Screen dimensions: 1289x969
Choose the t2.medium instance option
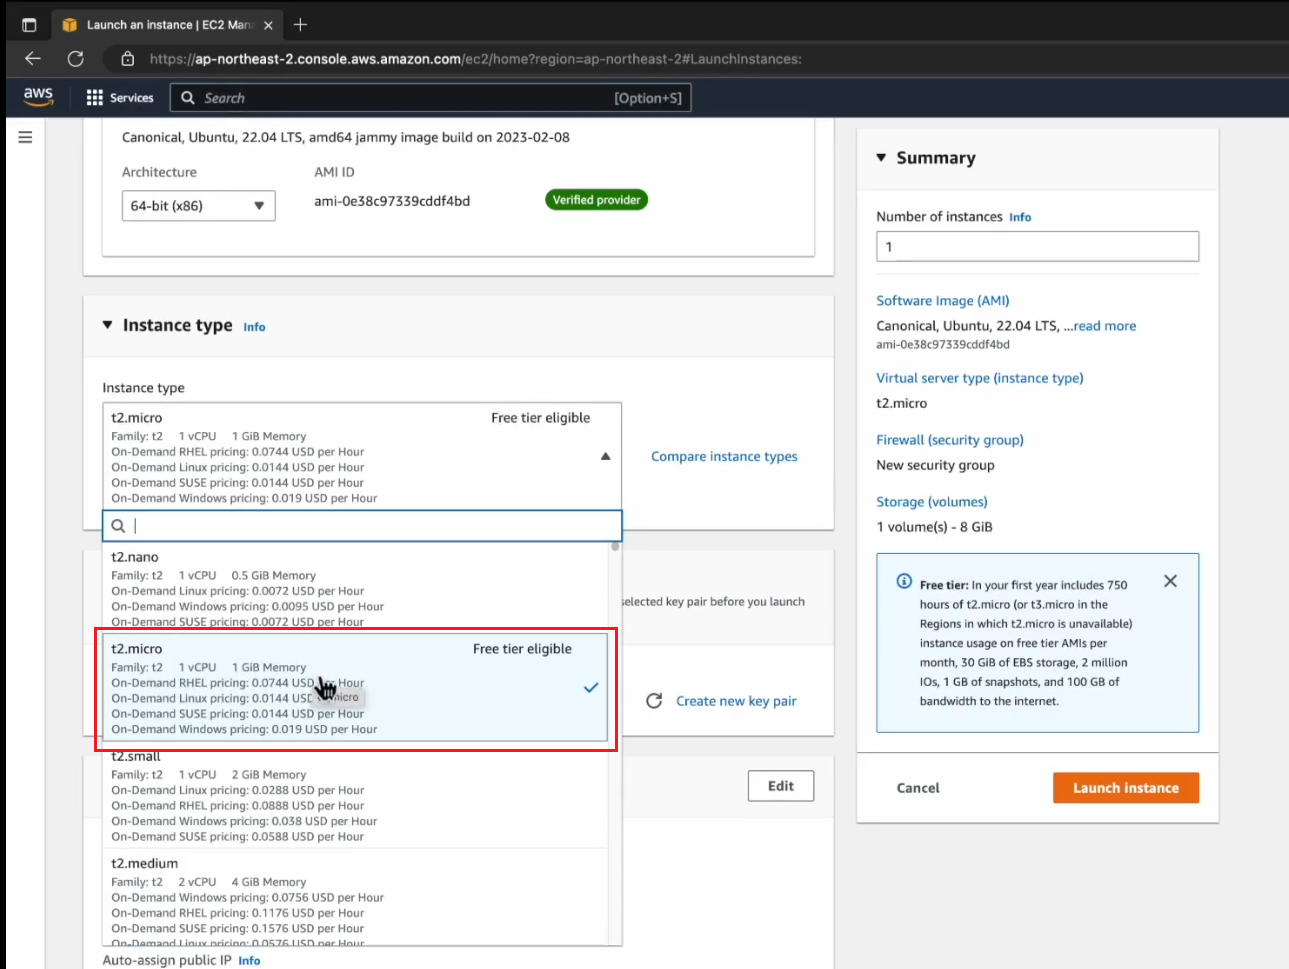(x=356, y=900)
